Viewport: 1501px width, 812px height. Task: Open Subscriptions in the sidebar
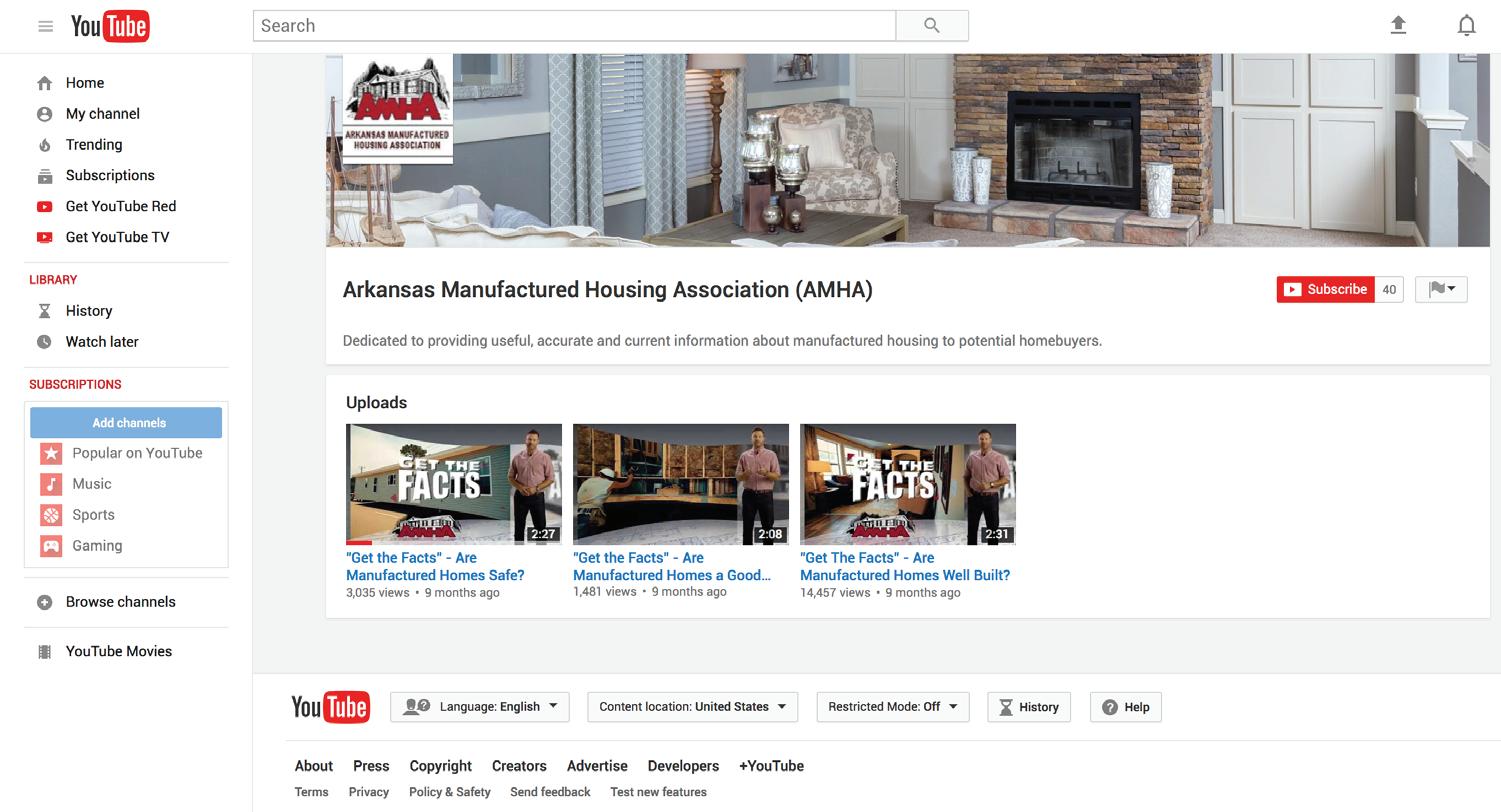(x=110, y=176)
